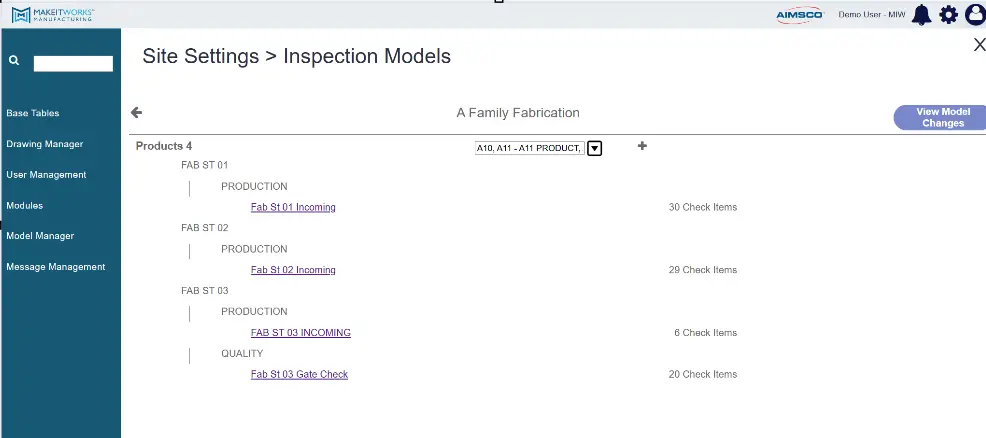Viewport: 986px width, 438px height.
Task: Open the A10, A11 product selection box
Action: pyautogui.click(x=529, y=148)
